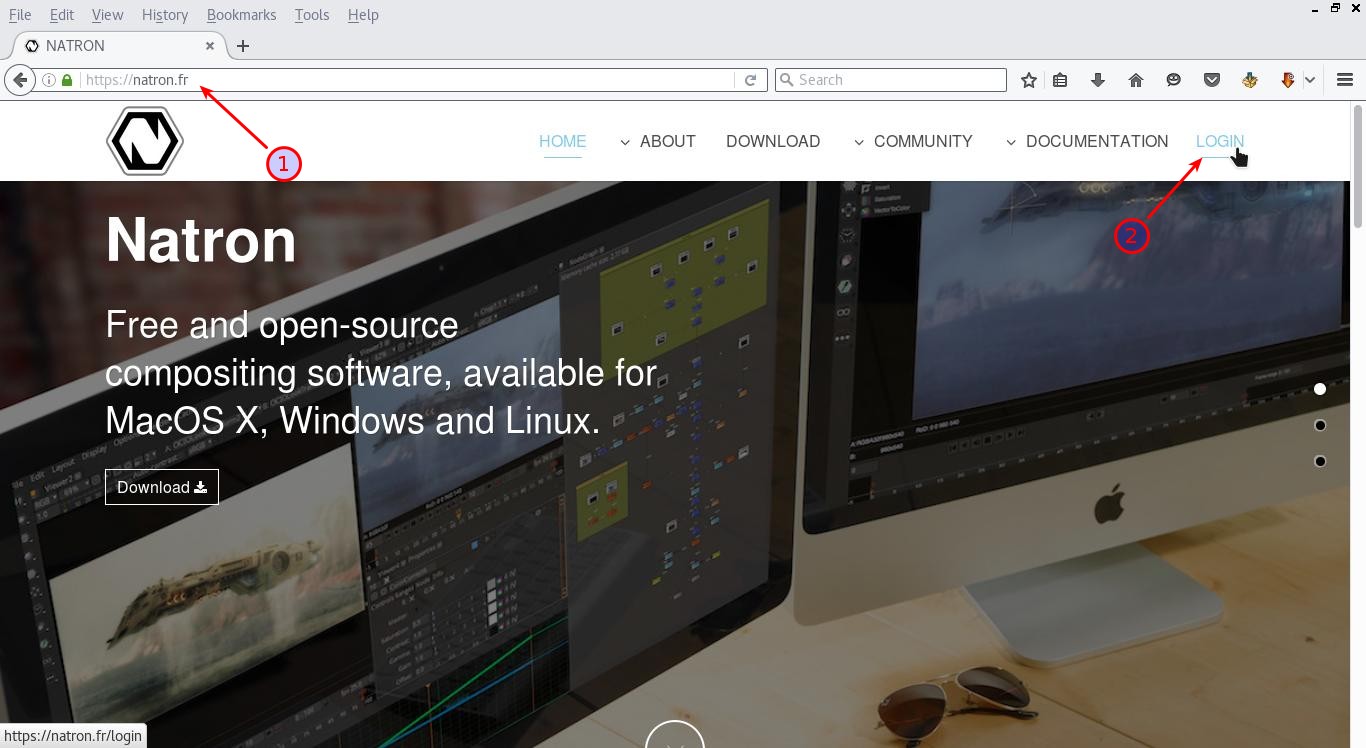This screenshot has height=748, width=1366.
Task: Open the downloads panel
Action: (1097, 79)
